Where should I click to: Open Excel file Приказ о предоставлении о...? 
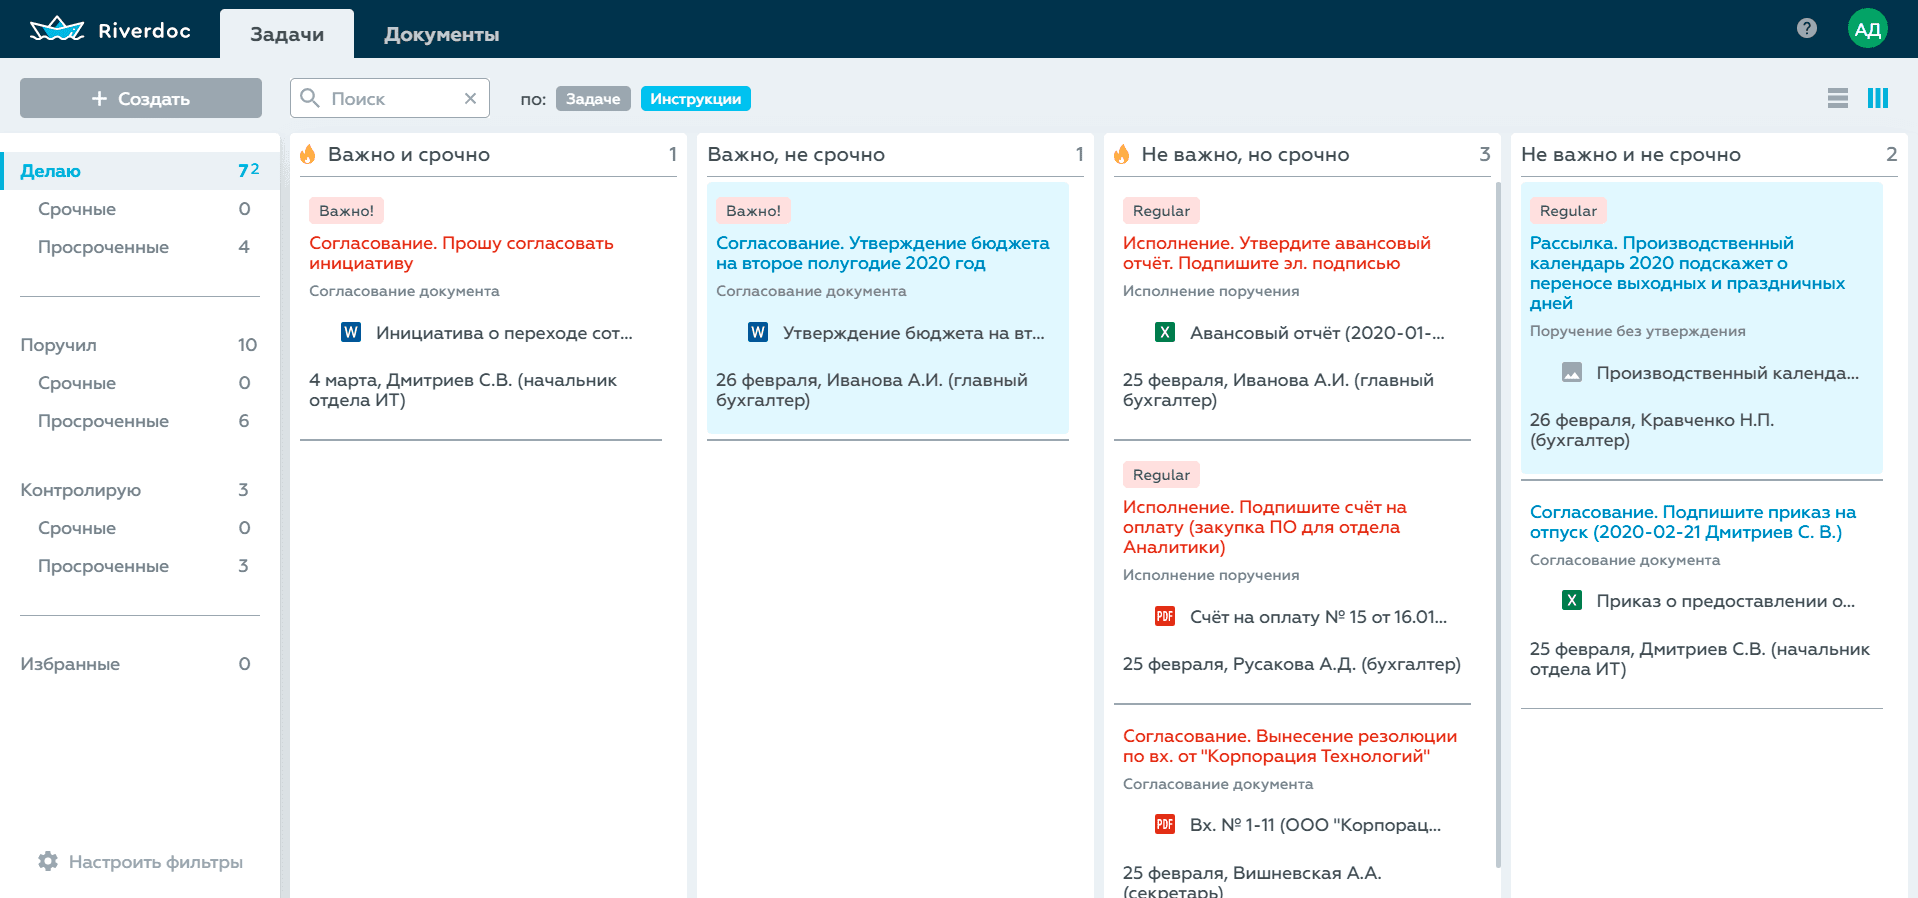coord(1708,601)
